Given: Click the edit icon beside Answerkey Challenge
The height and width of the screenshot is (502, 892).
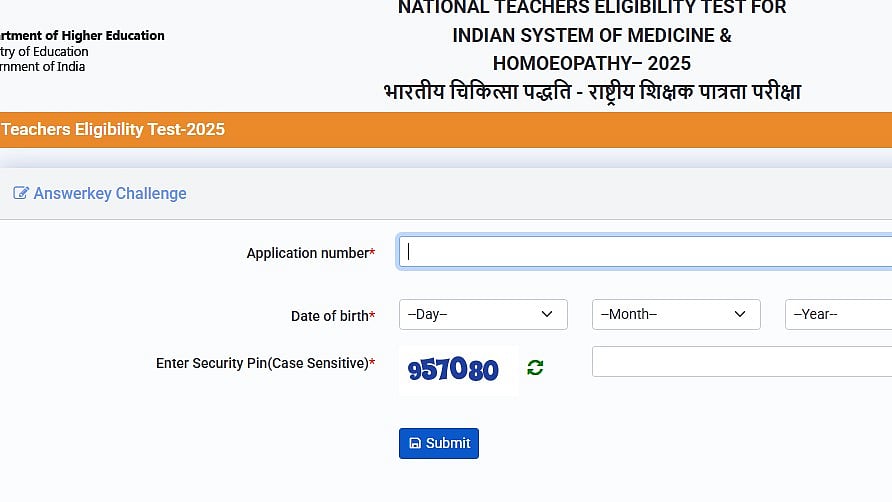Looking at the screenshot, I should (x=21, y=194).
